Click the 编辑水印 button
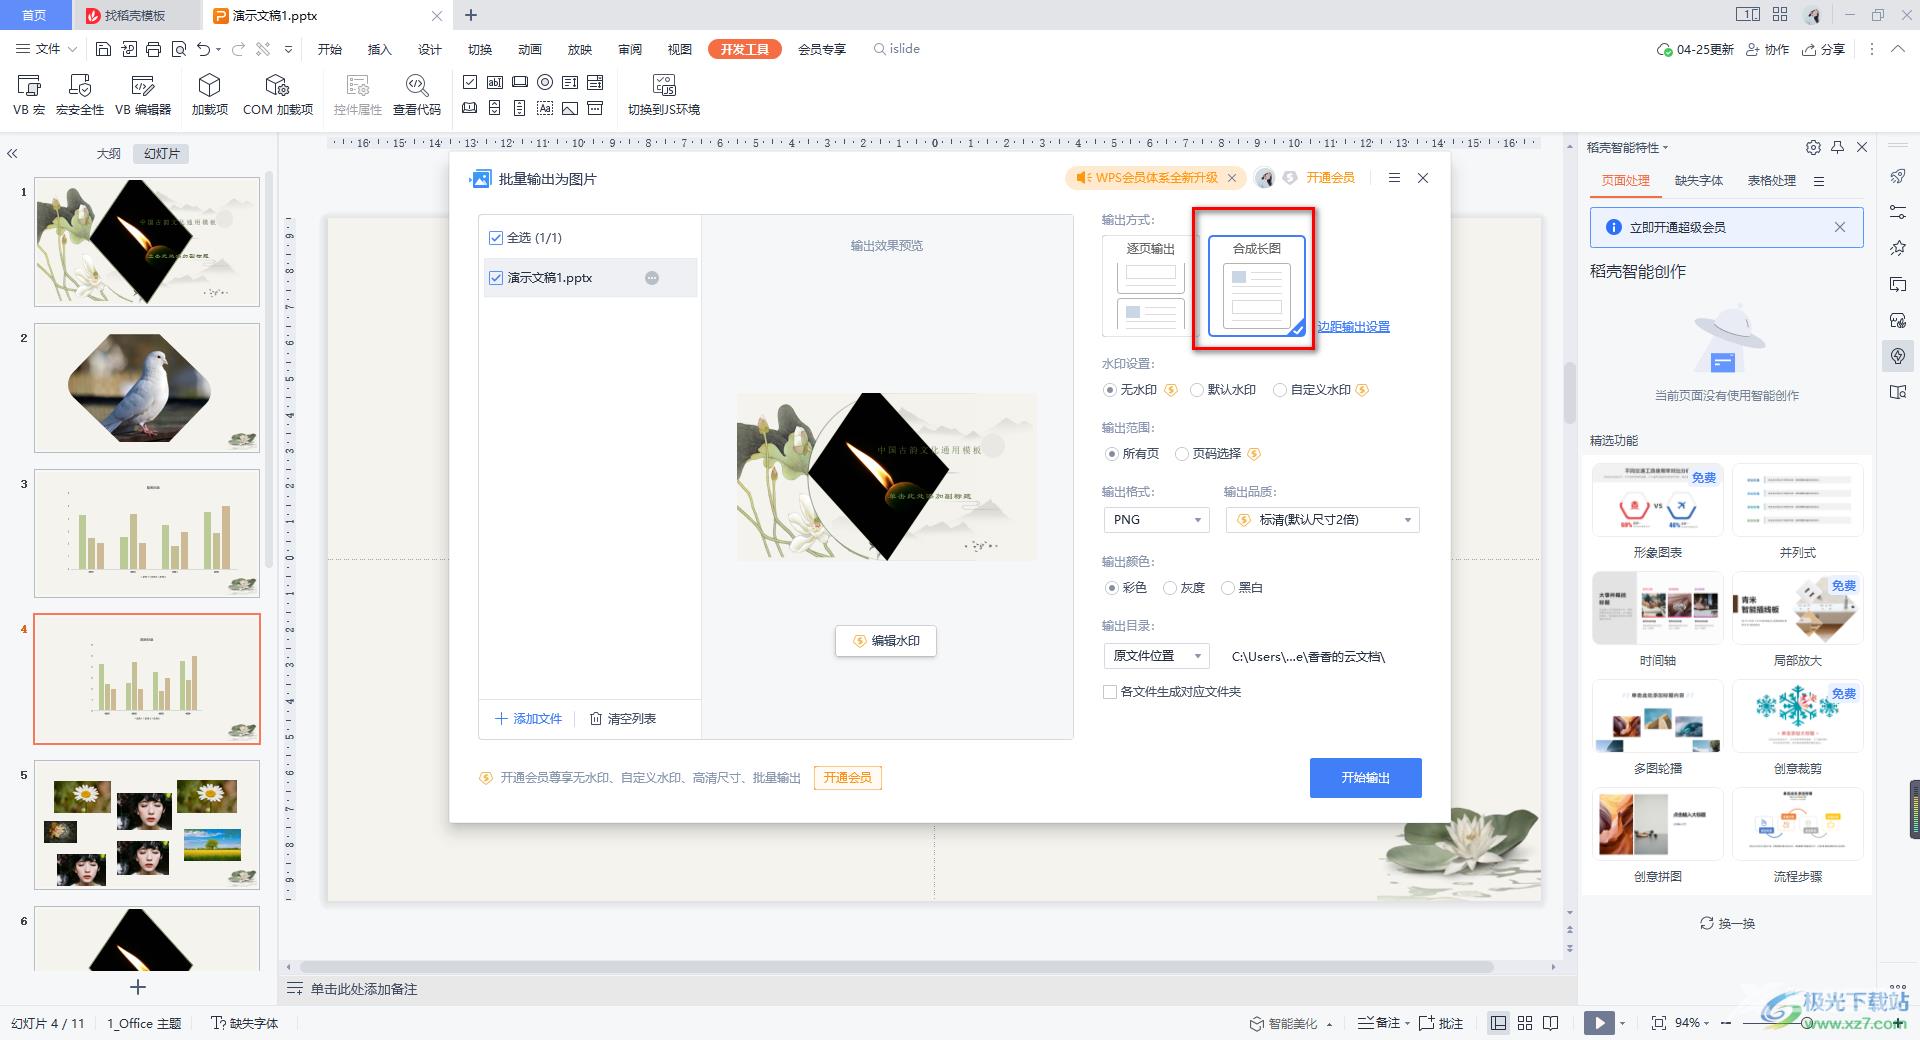This screenshot has height=1040, width=1920. (885, 641)
